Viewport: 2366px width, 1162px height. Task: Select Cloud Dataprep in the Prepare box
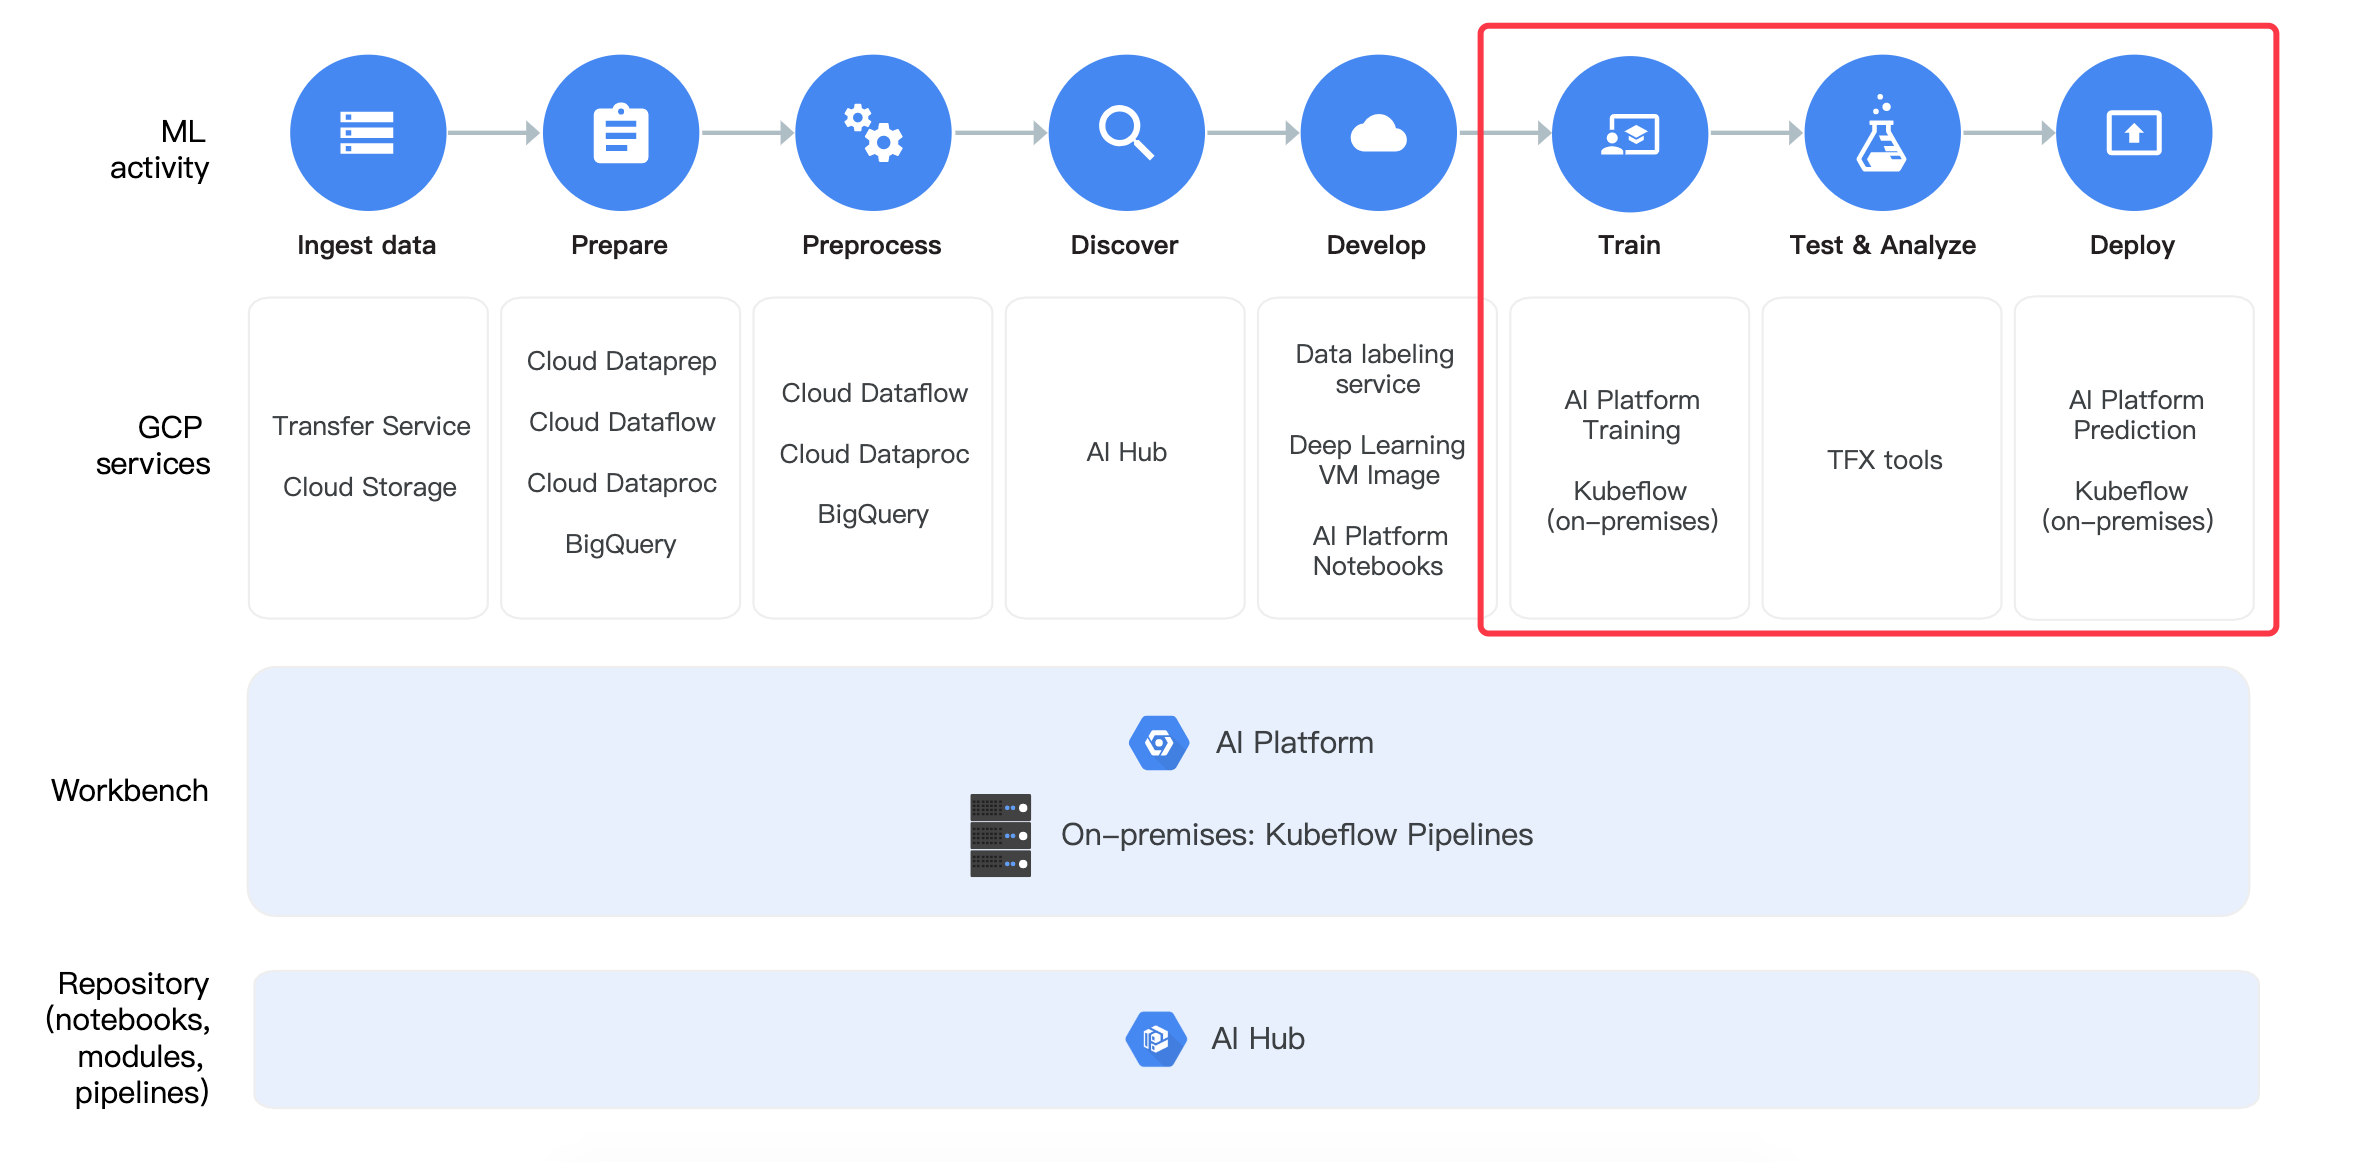pyautogui.click(x=621, y=361)
